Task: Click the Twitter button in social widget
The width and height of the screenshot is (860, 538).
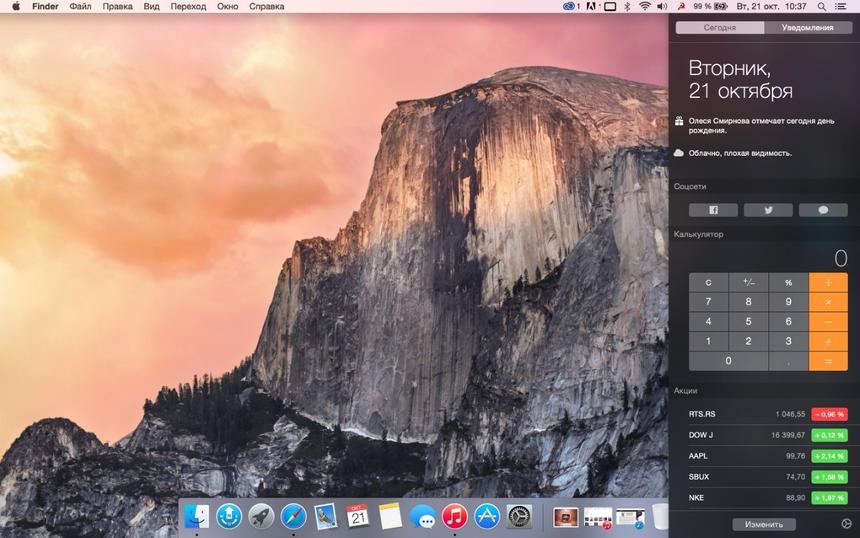Action: coord(768,210)
